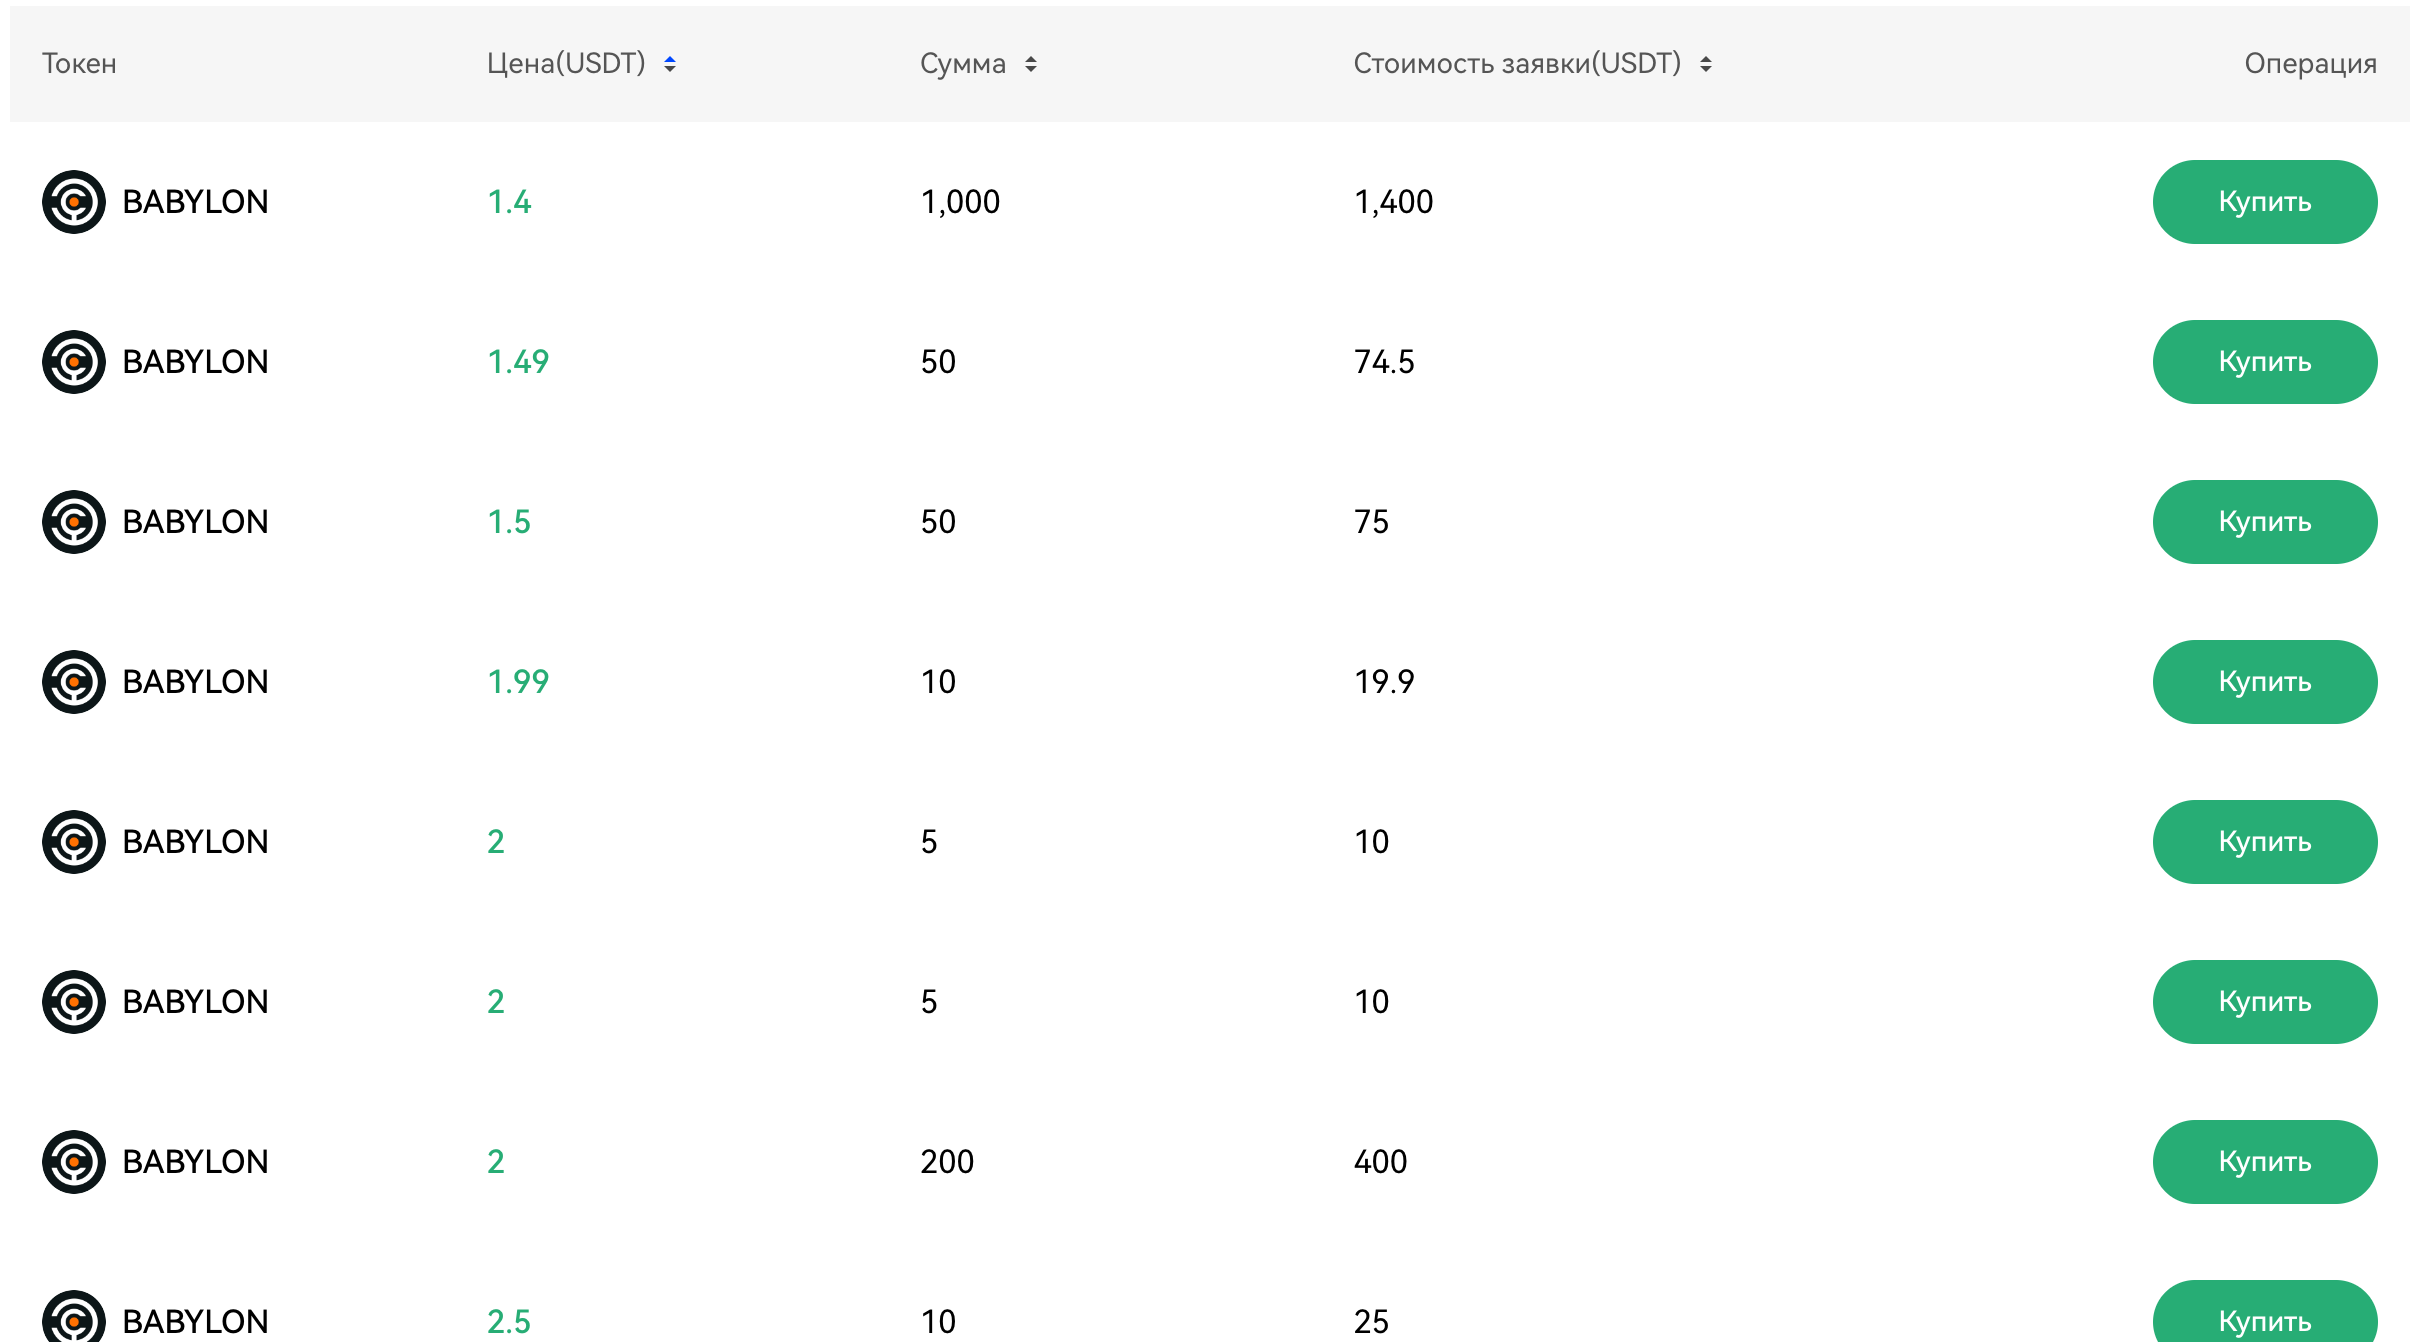Select the order value 400
The height and width of the screenshot is (1342, 2426).
[1380, 1162]
